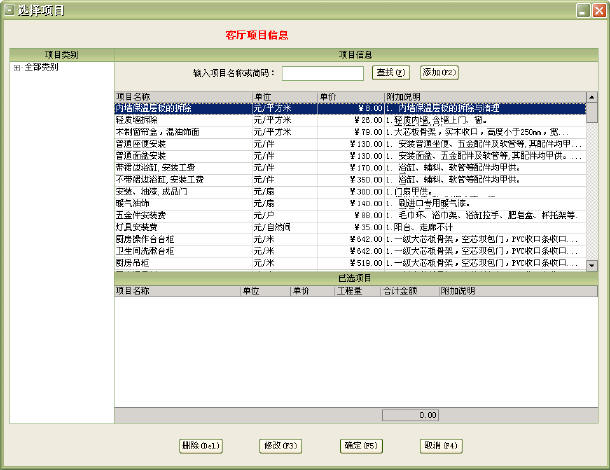This screenshot has height=470, width=610.
Task: Expand the 全部类别 tree node
Action: tap(16, 68)
